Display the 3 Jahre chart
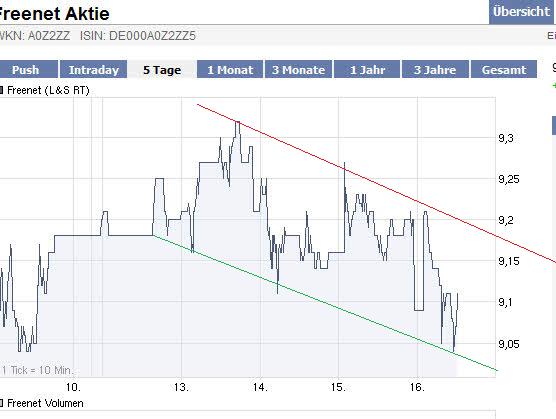This screenshot has height=419, width=556. pos(435,69)
